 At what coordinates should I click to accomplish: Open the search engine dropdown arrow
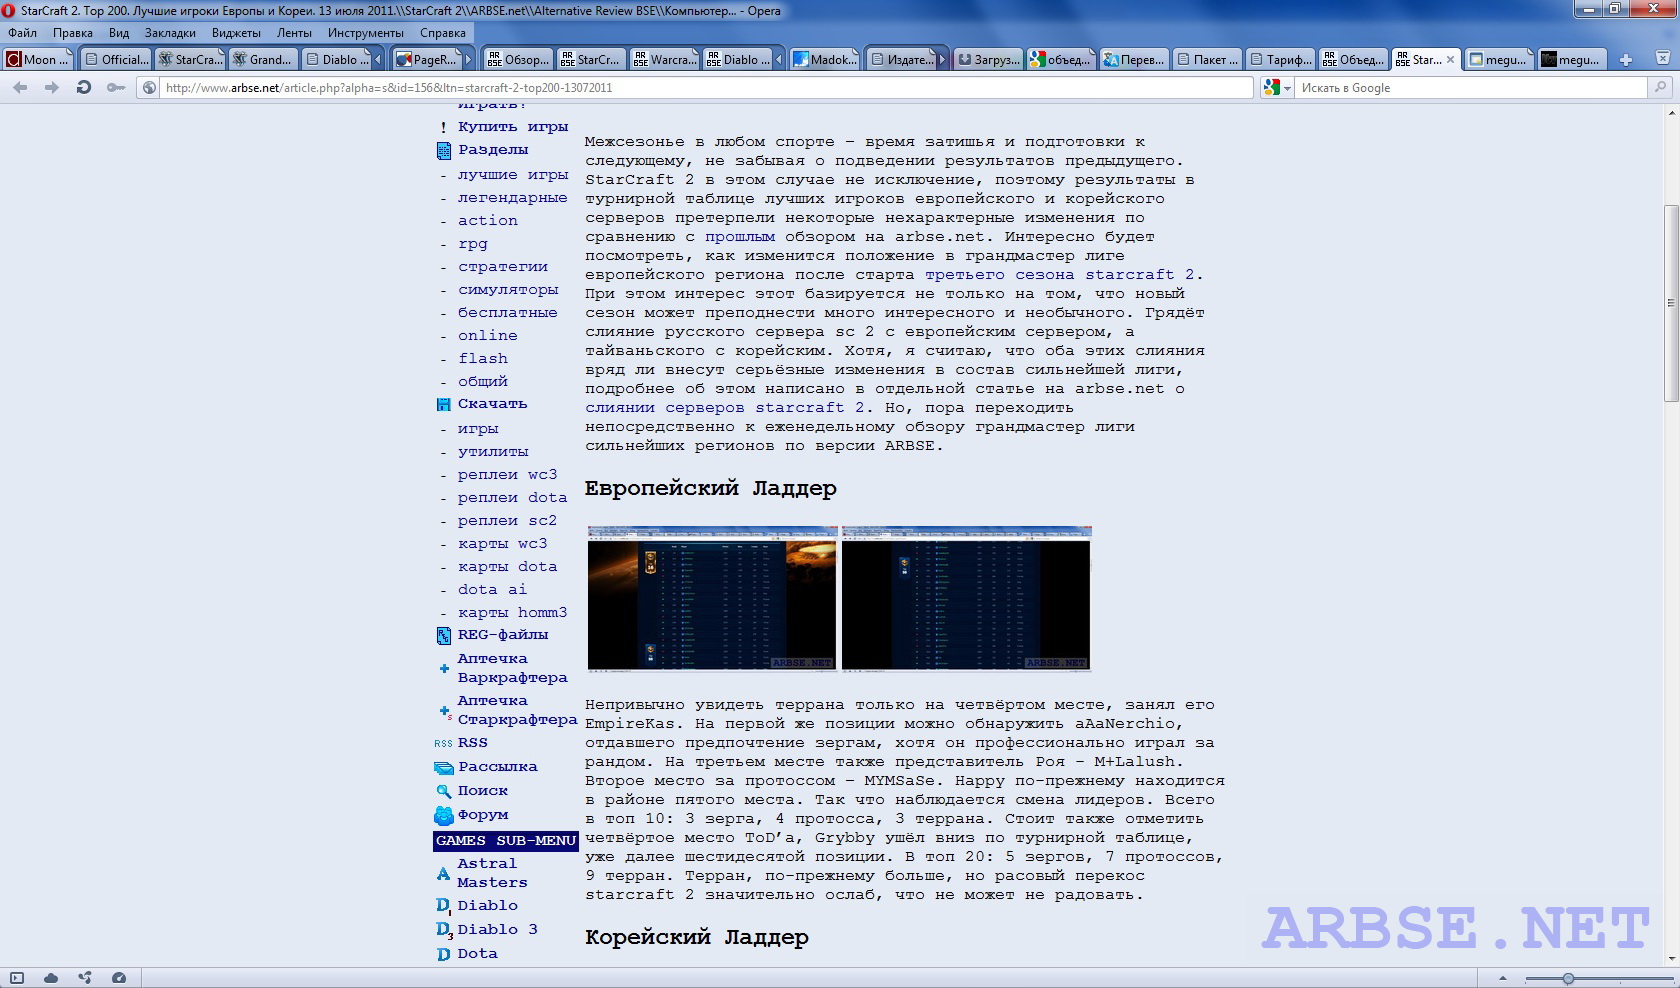[x=1287, y=88]
